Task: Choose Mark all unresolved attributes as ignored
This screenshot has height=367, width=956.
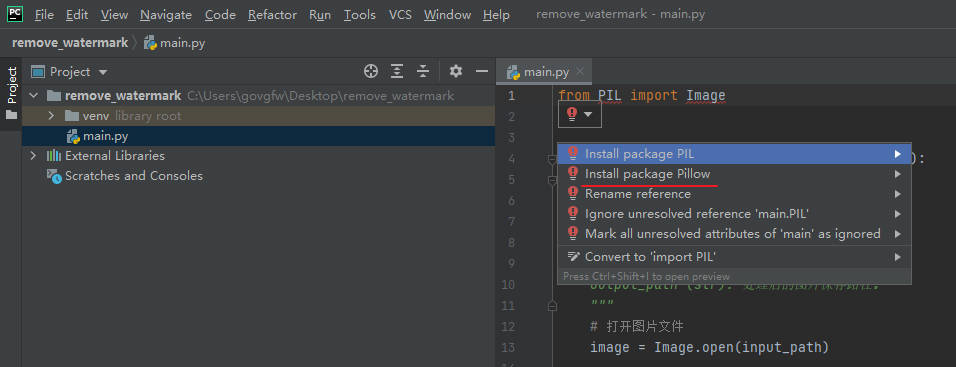Action: pos(734,234)
